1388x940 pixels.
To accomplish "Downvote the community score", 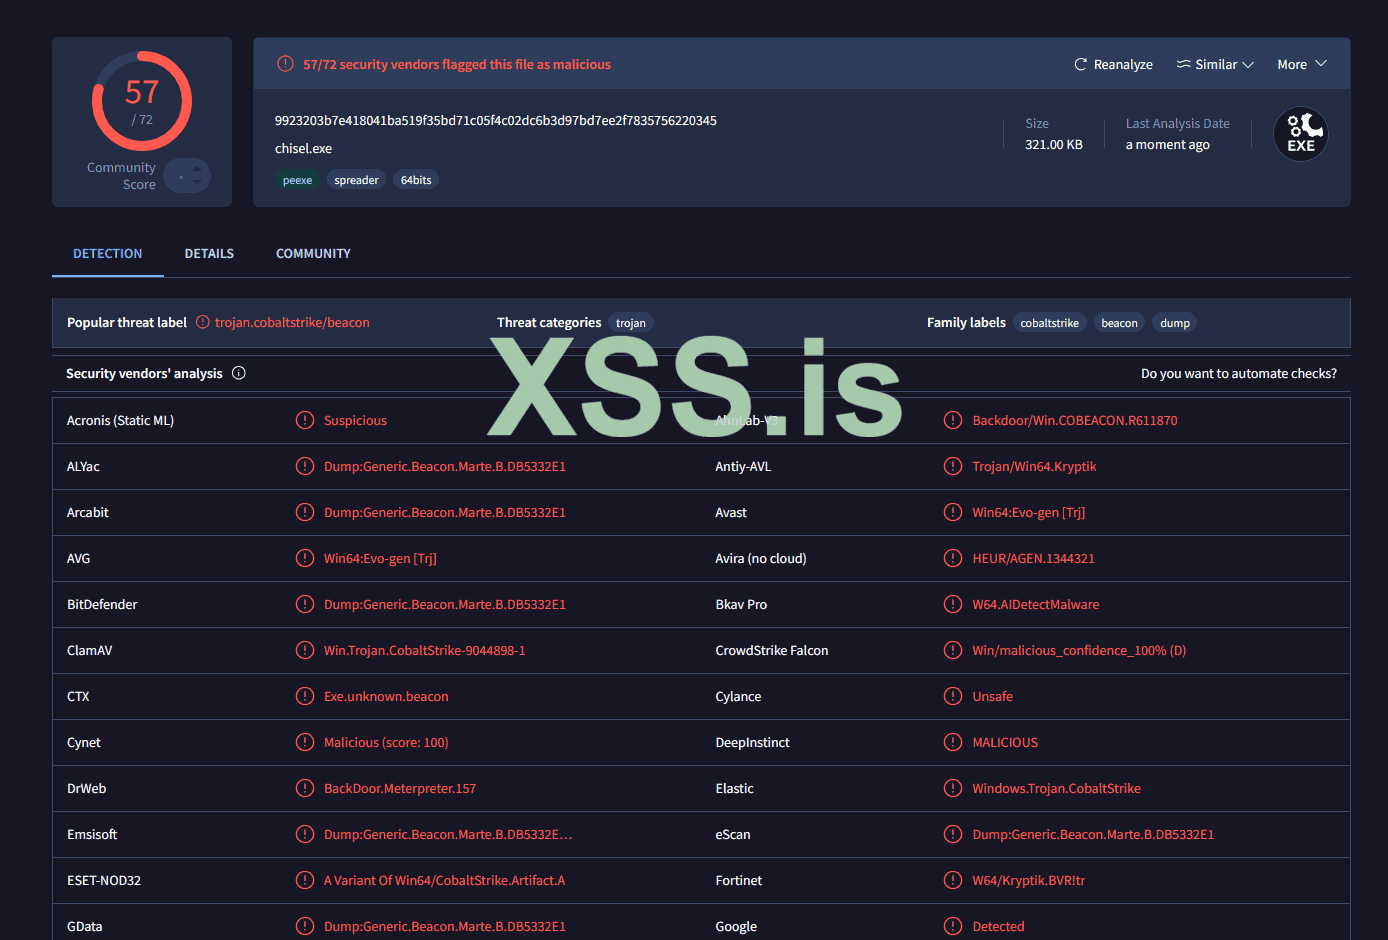I will pyautogui.click(x=197, y=182).
